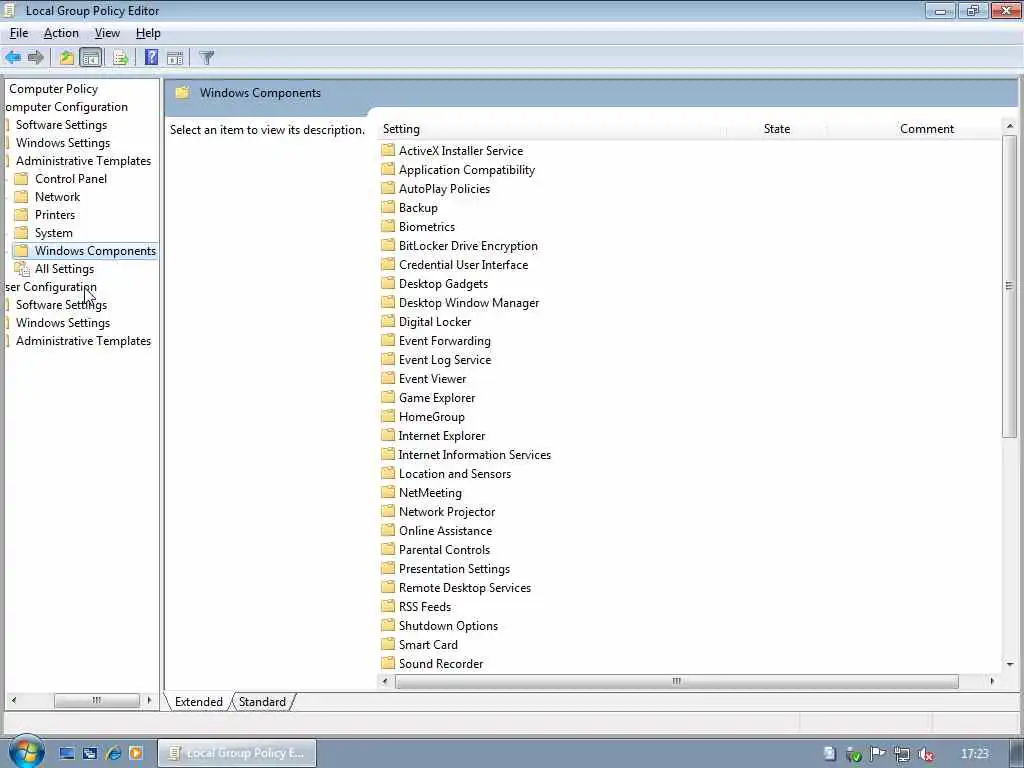
Task: Click the network tray icon
Action: click(x=902, y=754)
